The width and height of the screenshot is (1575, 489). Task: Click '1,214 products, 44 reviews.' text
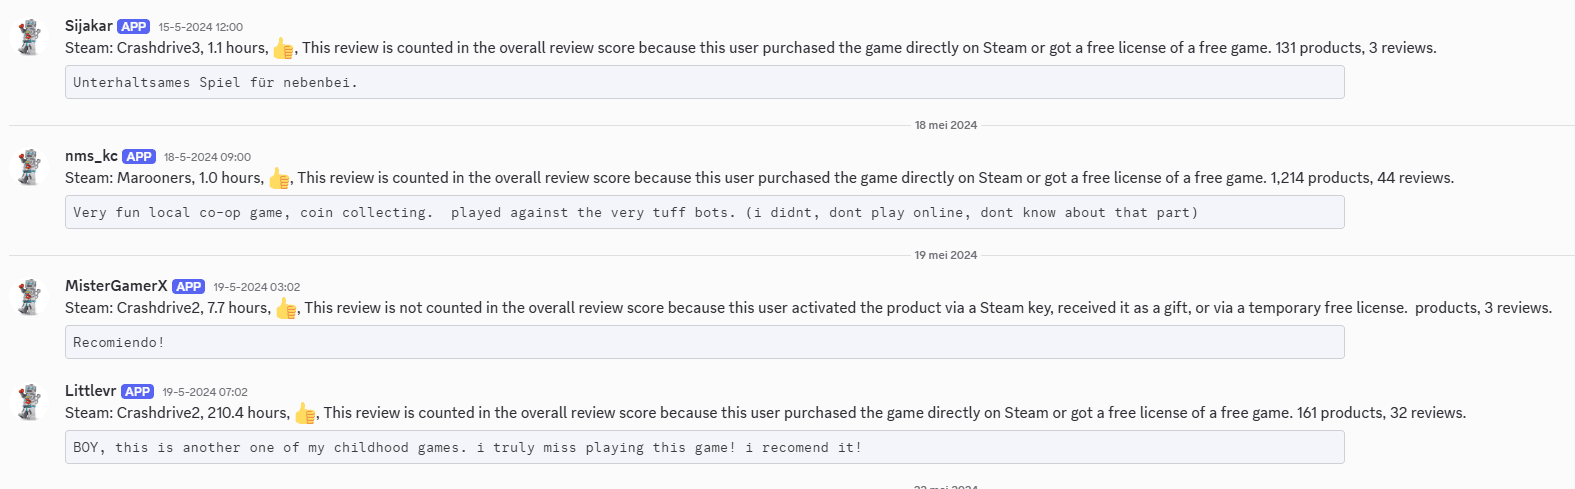click(x=1362, y=178)
